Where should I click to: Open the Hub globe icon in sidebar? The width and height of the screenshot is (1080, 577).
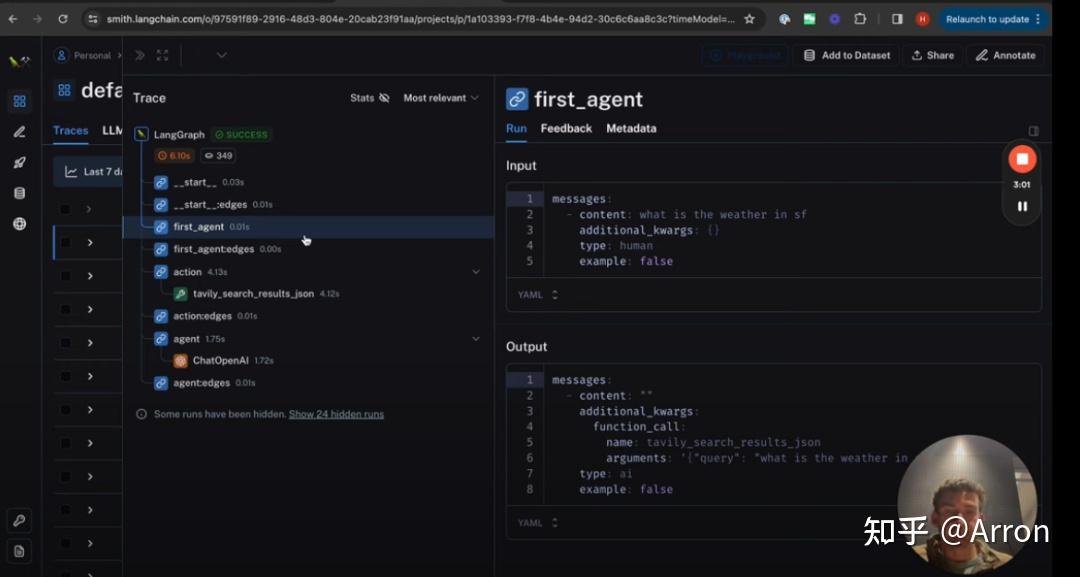(19, 224)
